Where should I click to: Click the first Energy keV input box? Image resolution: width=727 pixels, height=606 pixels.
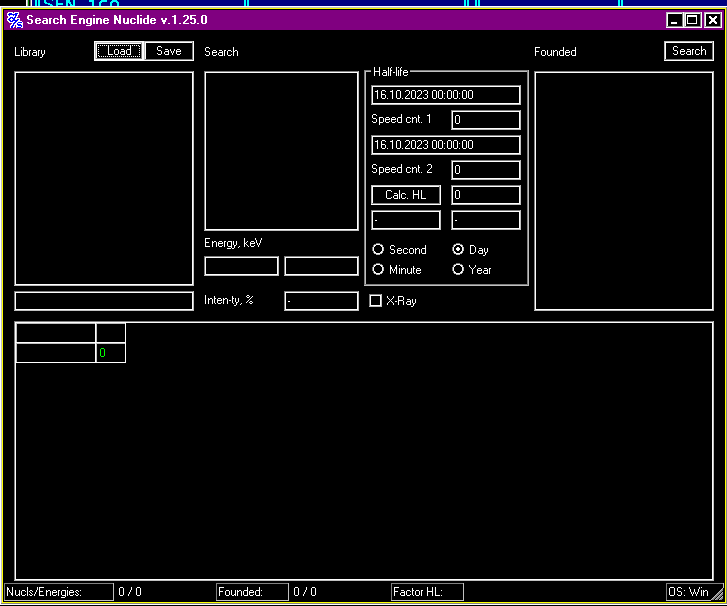[x=241, y=266]
